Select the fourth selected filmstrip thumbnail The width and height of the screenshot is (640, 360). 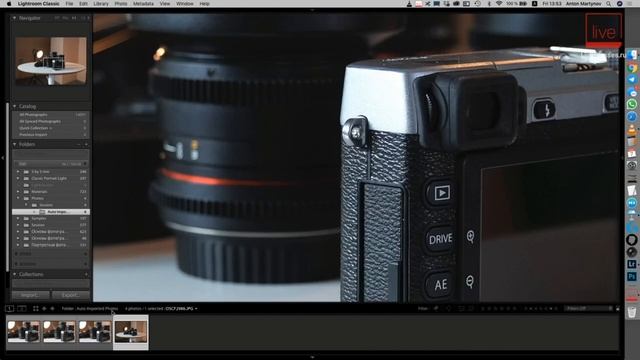point(131,332)
